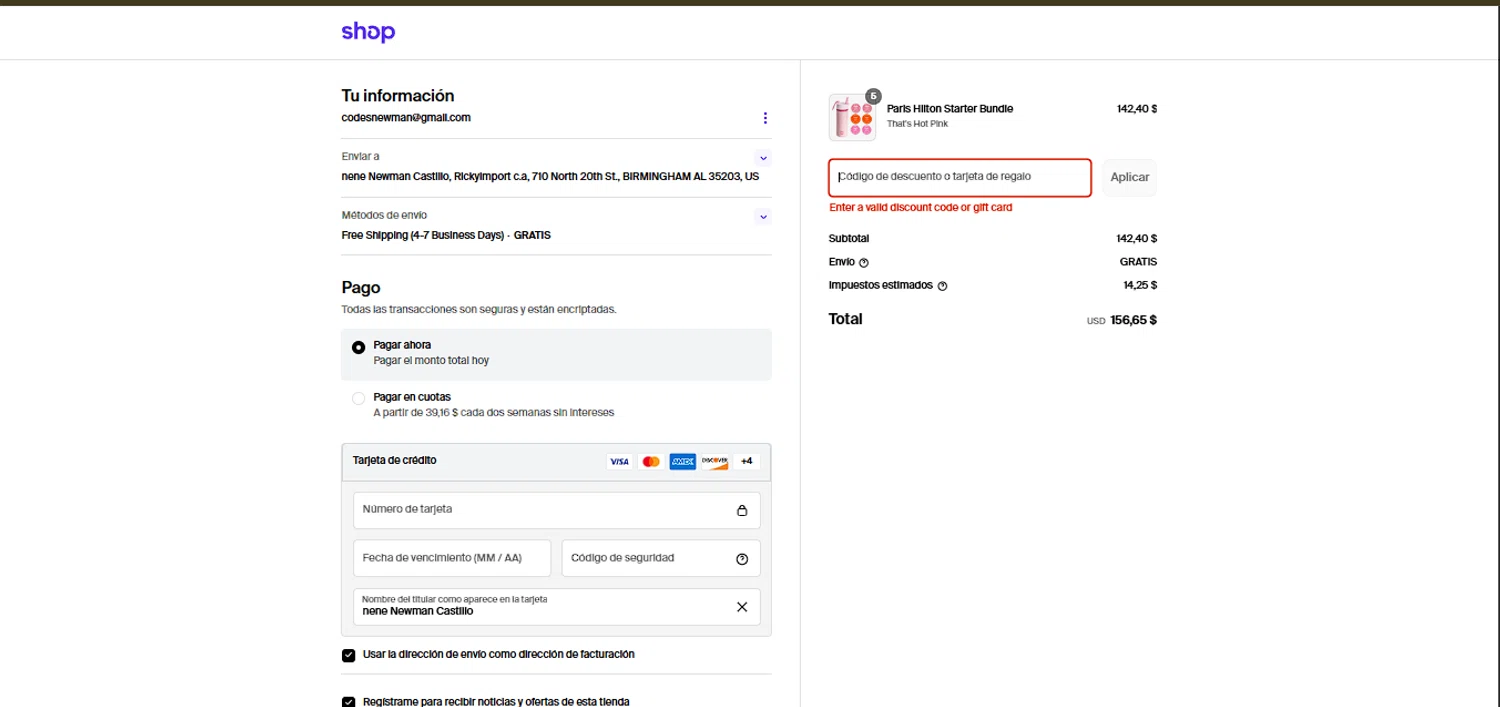1500x707 pixels.
Task: Click the shipping address text line
Action: tap(550, 177)
